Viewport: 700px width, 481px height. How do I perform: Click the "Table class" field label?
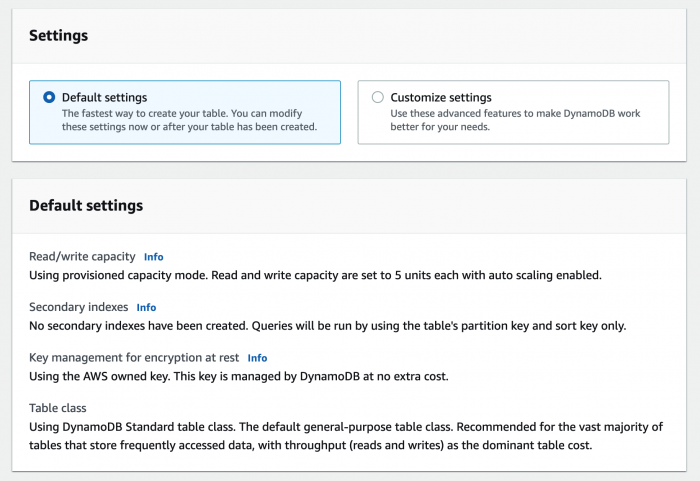(x=60, y=408)
